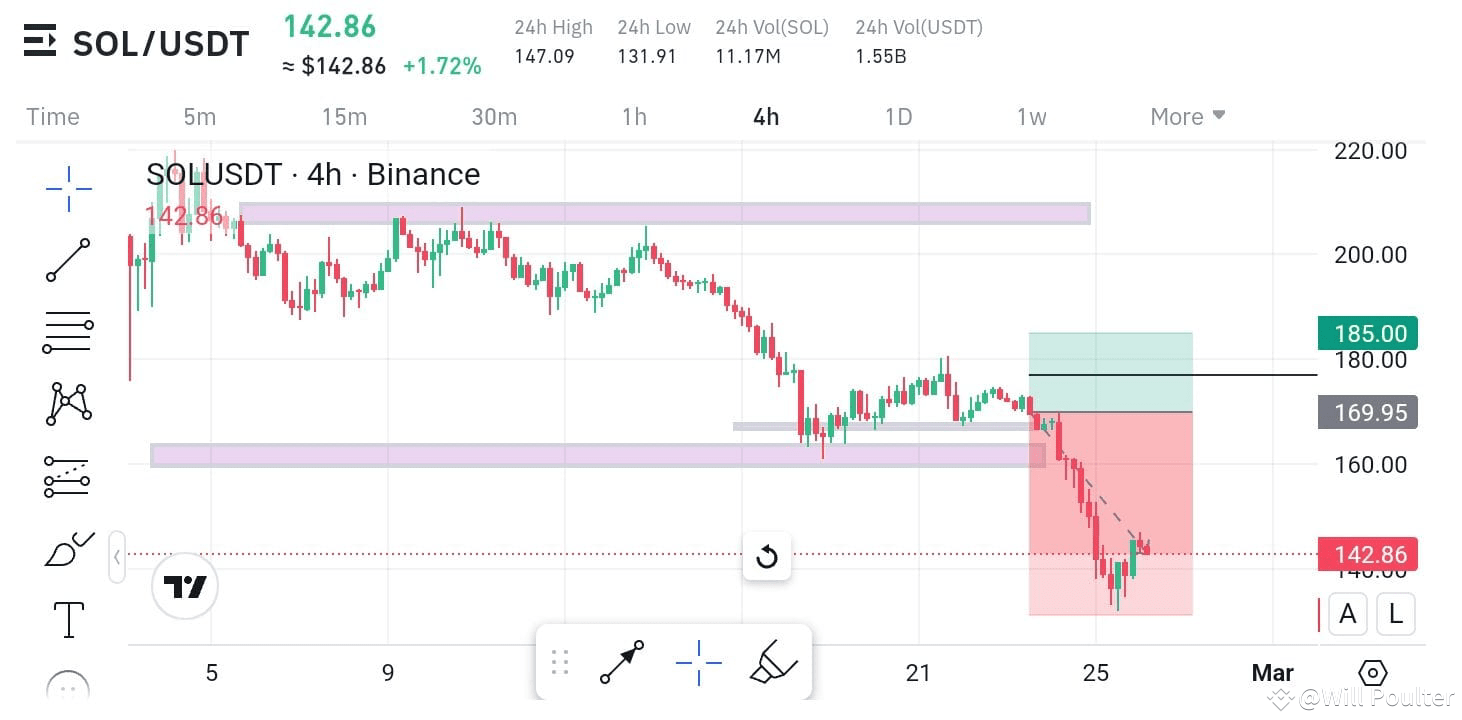Viewport: 1462px width, 720px height.
Task: Select the pitchfork drawing tool
Action: (x=67, y=475)
